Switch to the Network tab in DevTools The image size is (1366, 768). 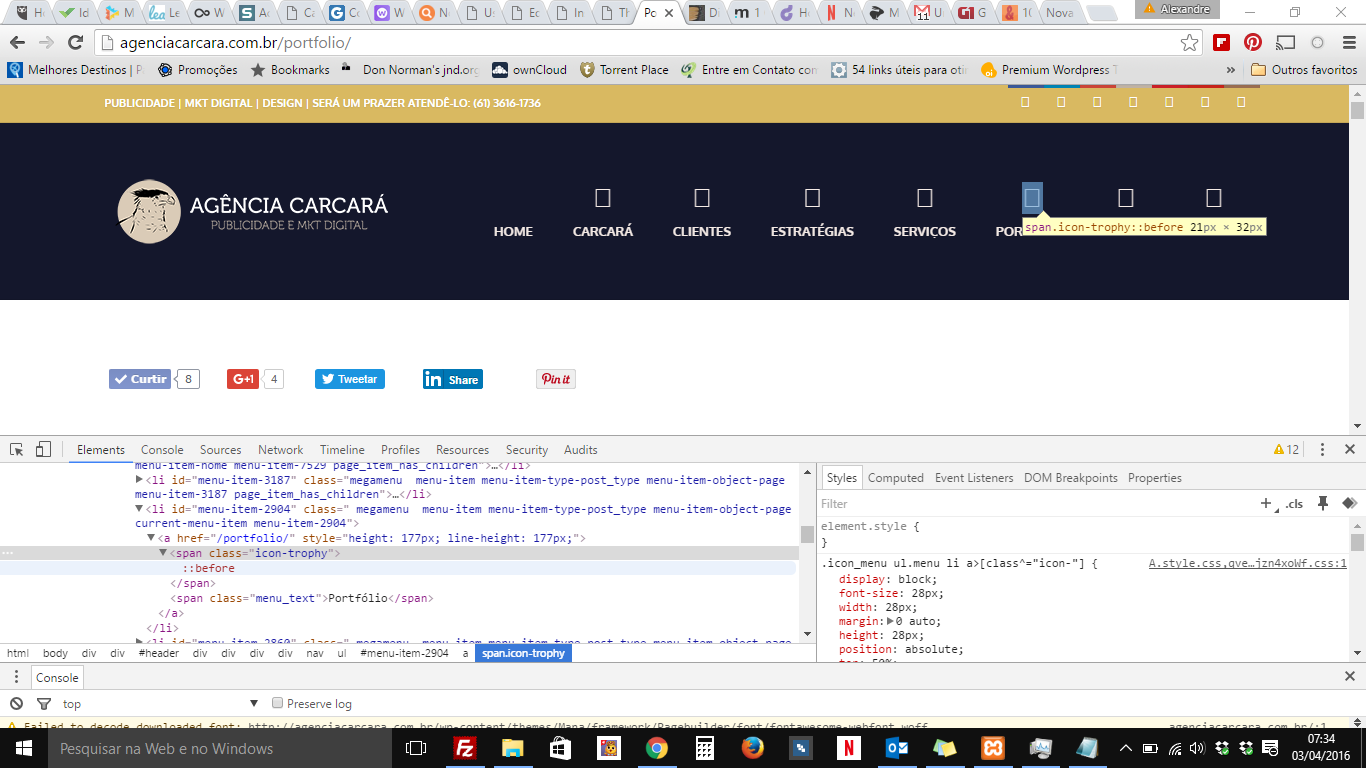click(280, 450)
